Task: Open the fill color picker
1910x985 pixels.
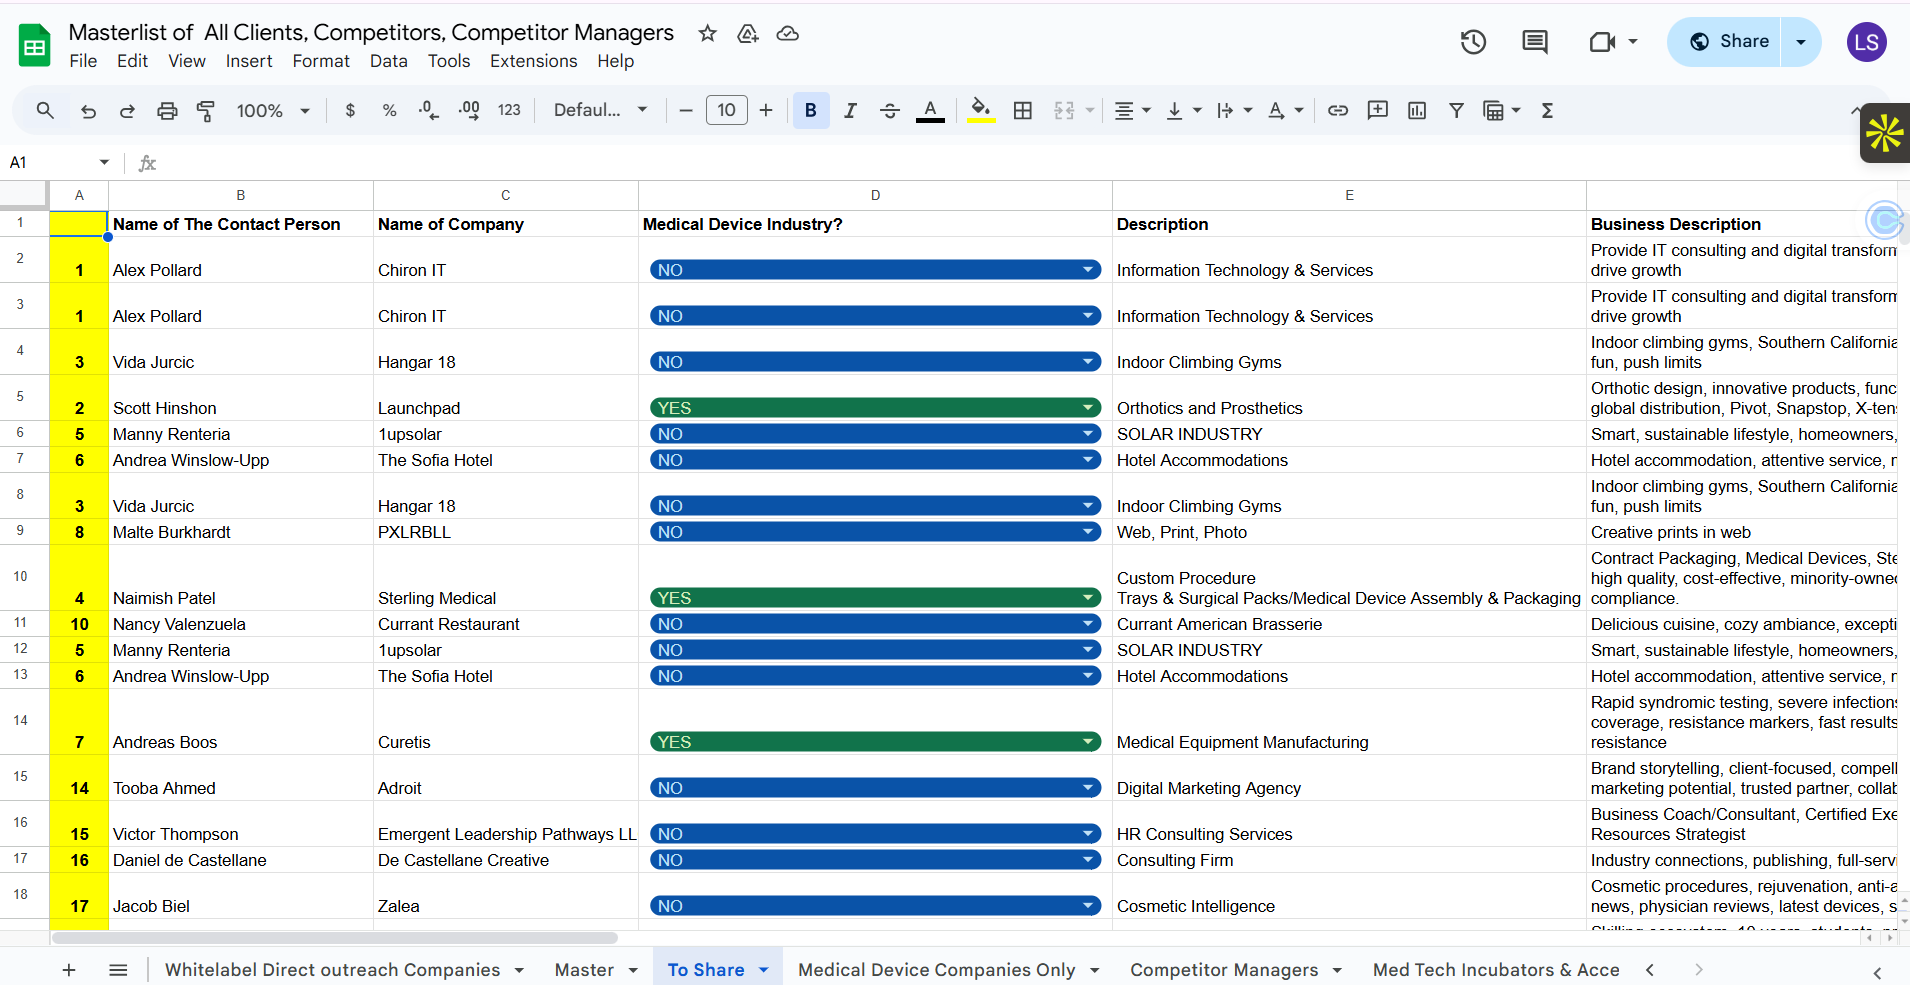Action: (981, 111)
